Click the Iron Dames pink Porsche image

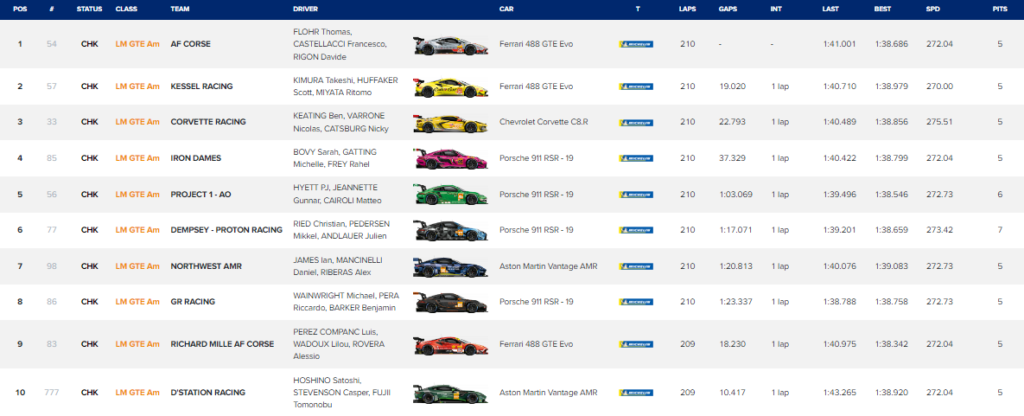click(450, 159)
